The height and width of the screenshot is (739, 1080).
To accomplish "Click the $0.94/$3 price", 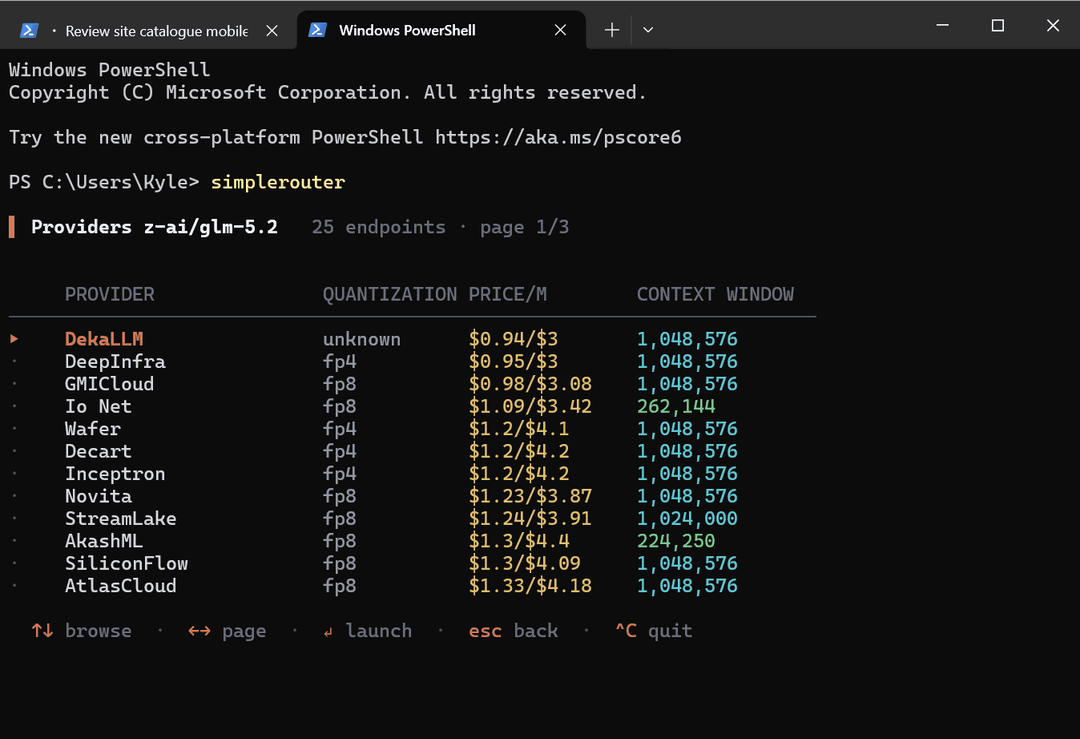I will click(x=513, y=339).
